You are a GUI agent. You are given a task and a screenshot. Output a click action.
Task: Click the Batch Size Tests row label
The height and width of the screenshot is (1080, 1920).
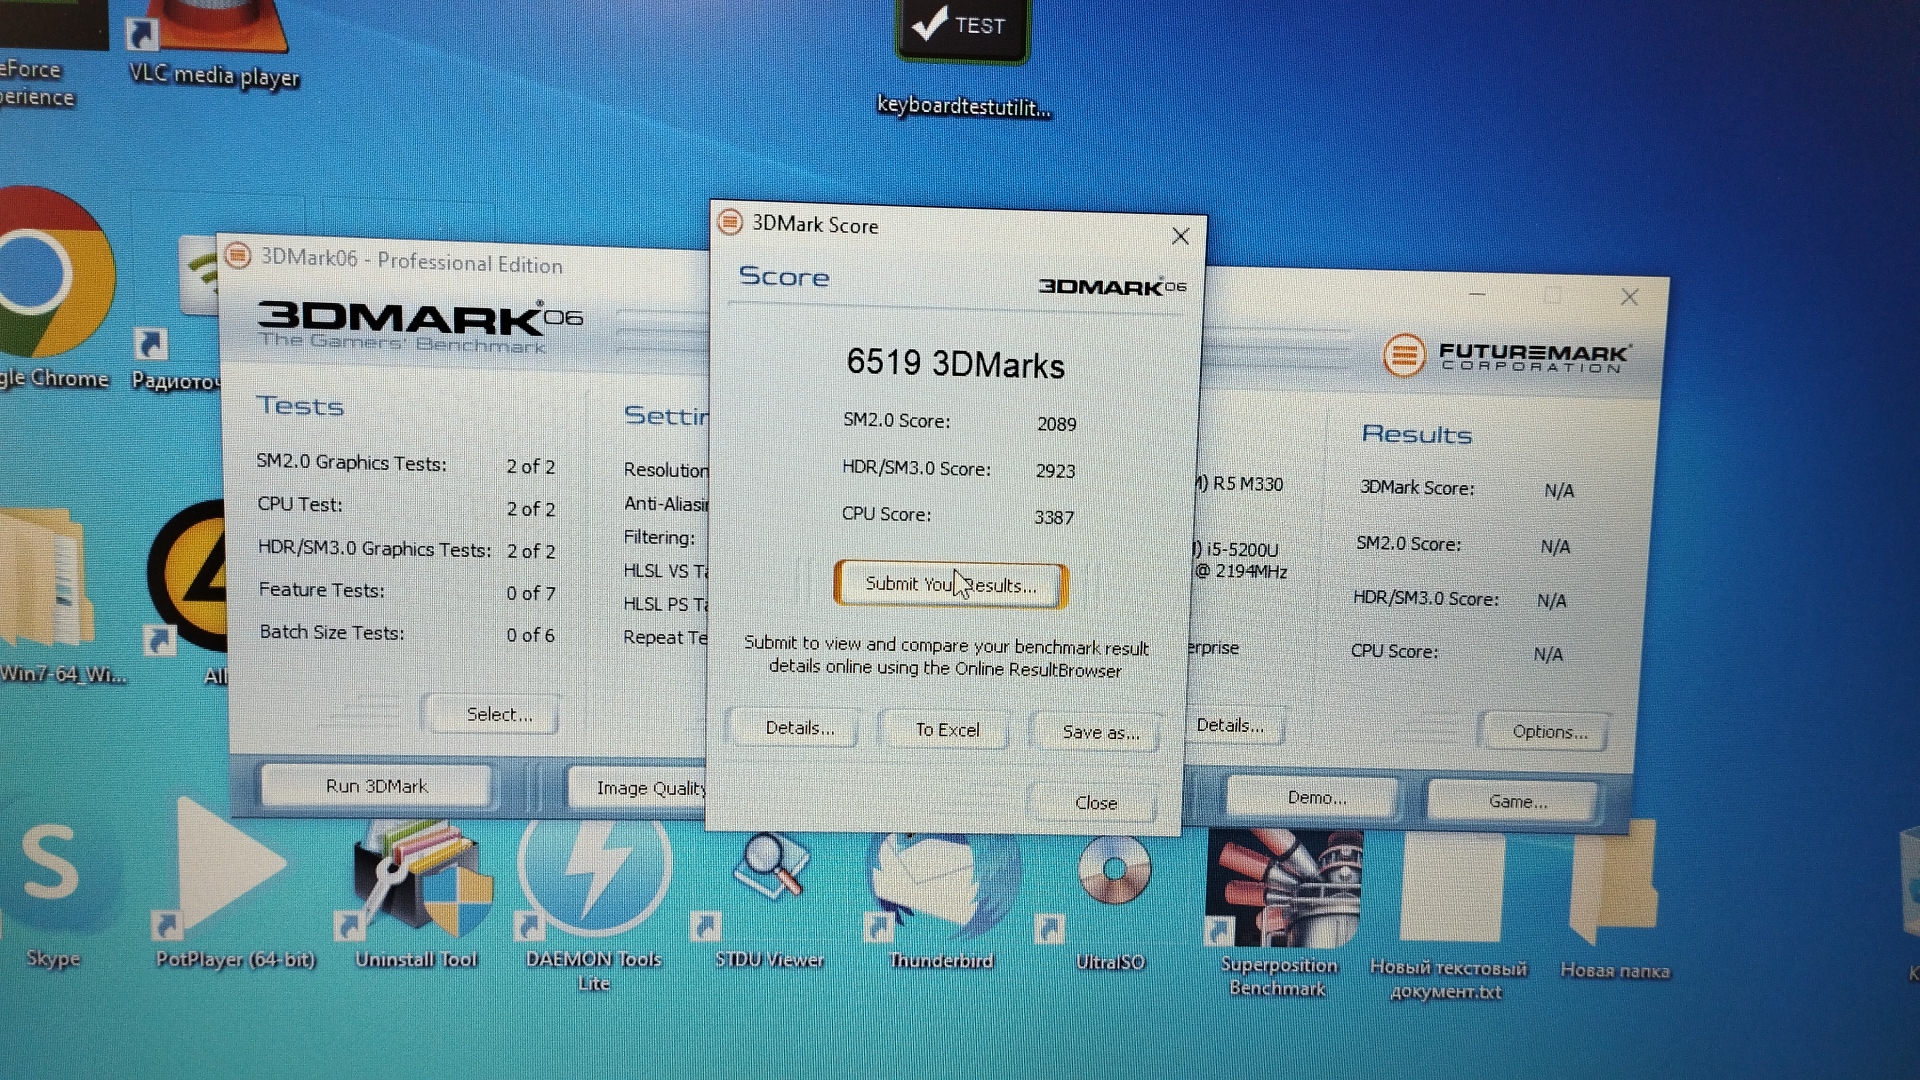point(332,632)
